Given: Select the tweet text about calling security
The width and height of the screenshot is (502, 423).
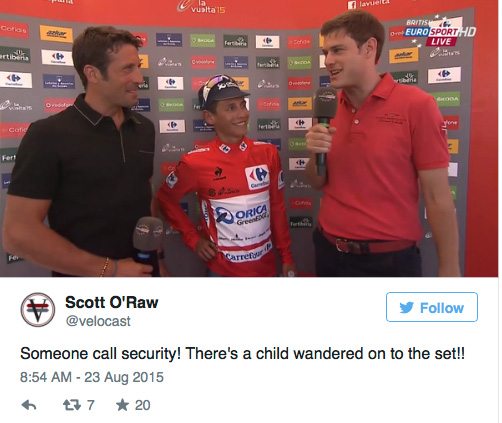Looking at the screenshot, I should point(242,354).
